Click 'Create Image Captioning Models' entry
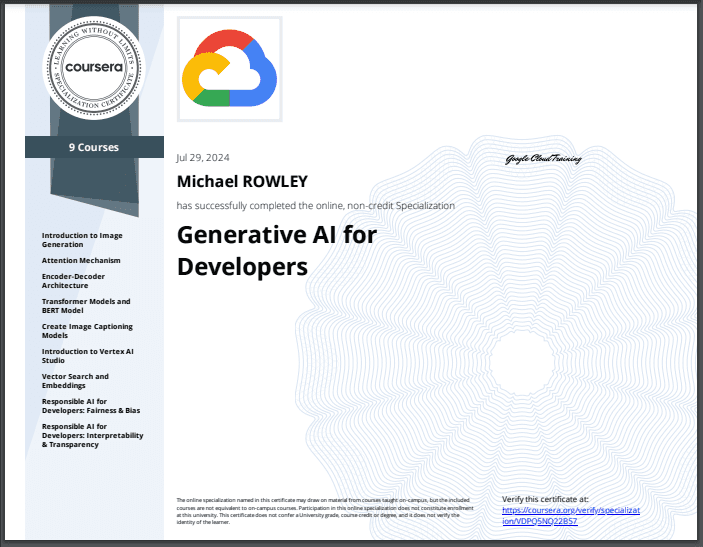 [x=87, y=331]
